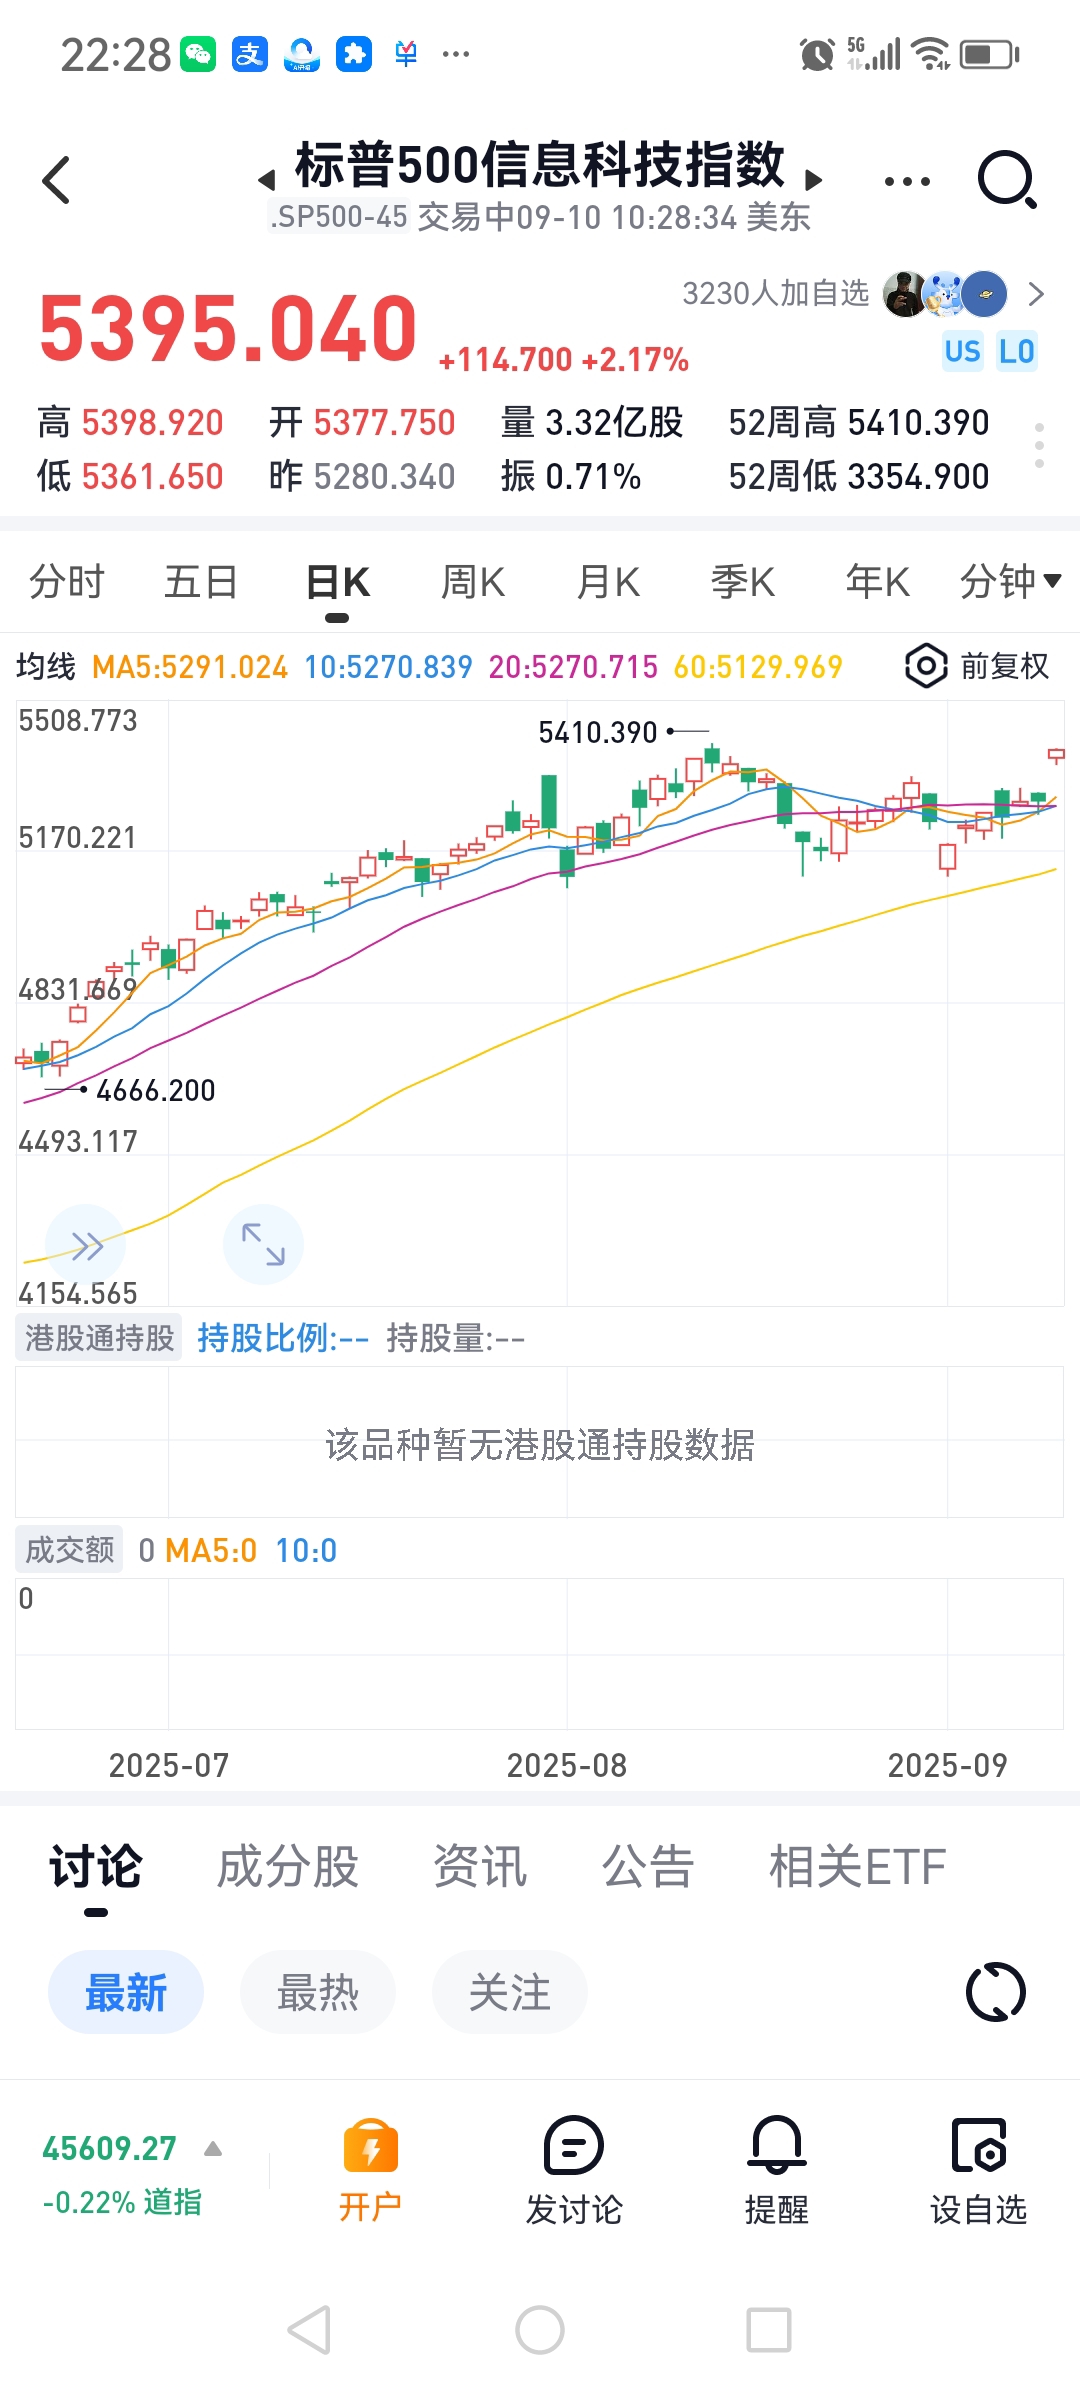Tap the 10:5270.839 moving average value

click(388, 667)
